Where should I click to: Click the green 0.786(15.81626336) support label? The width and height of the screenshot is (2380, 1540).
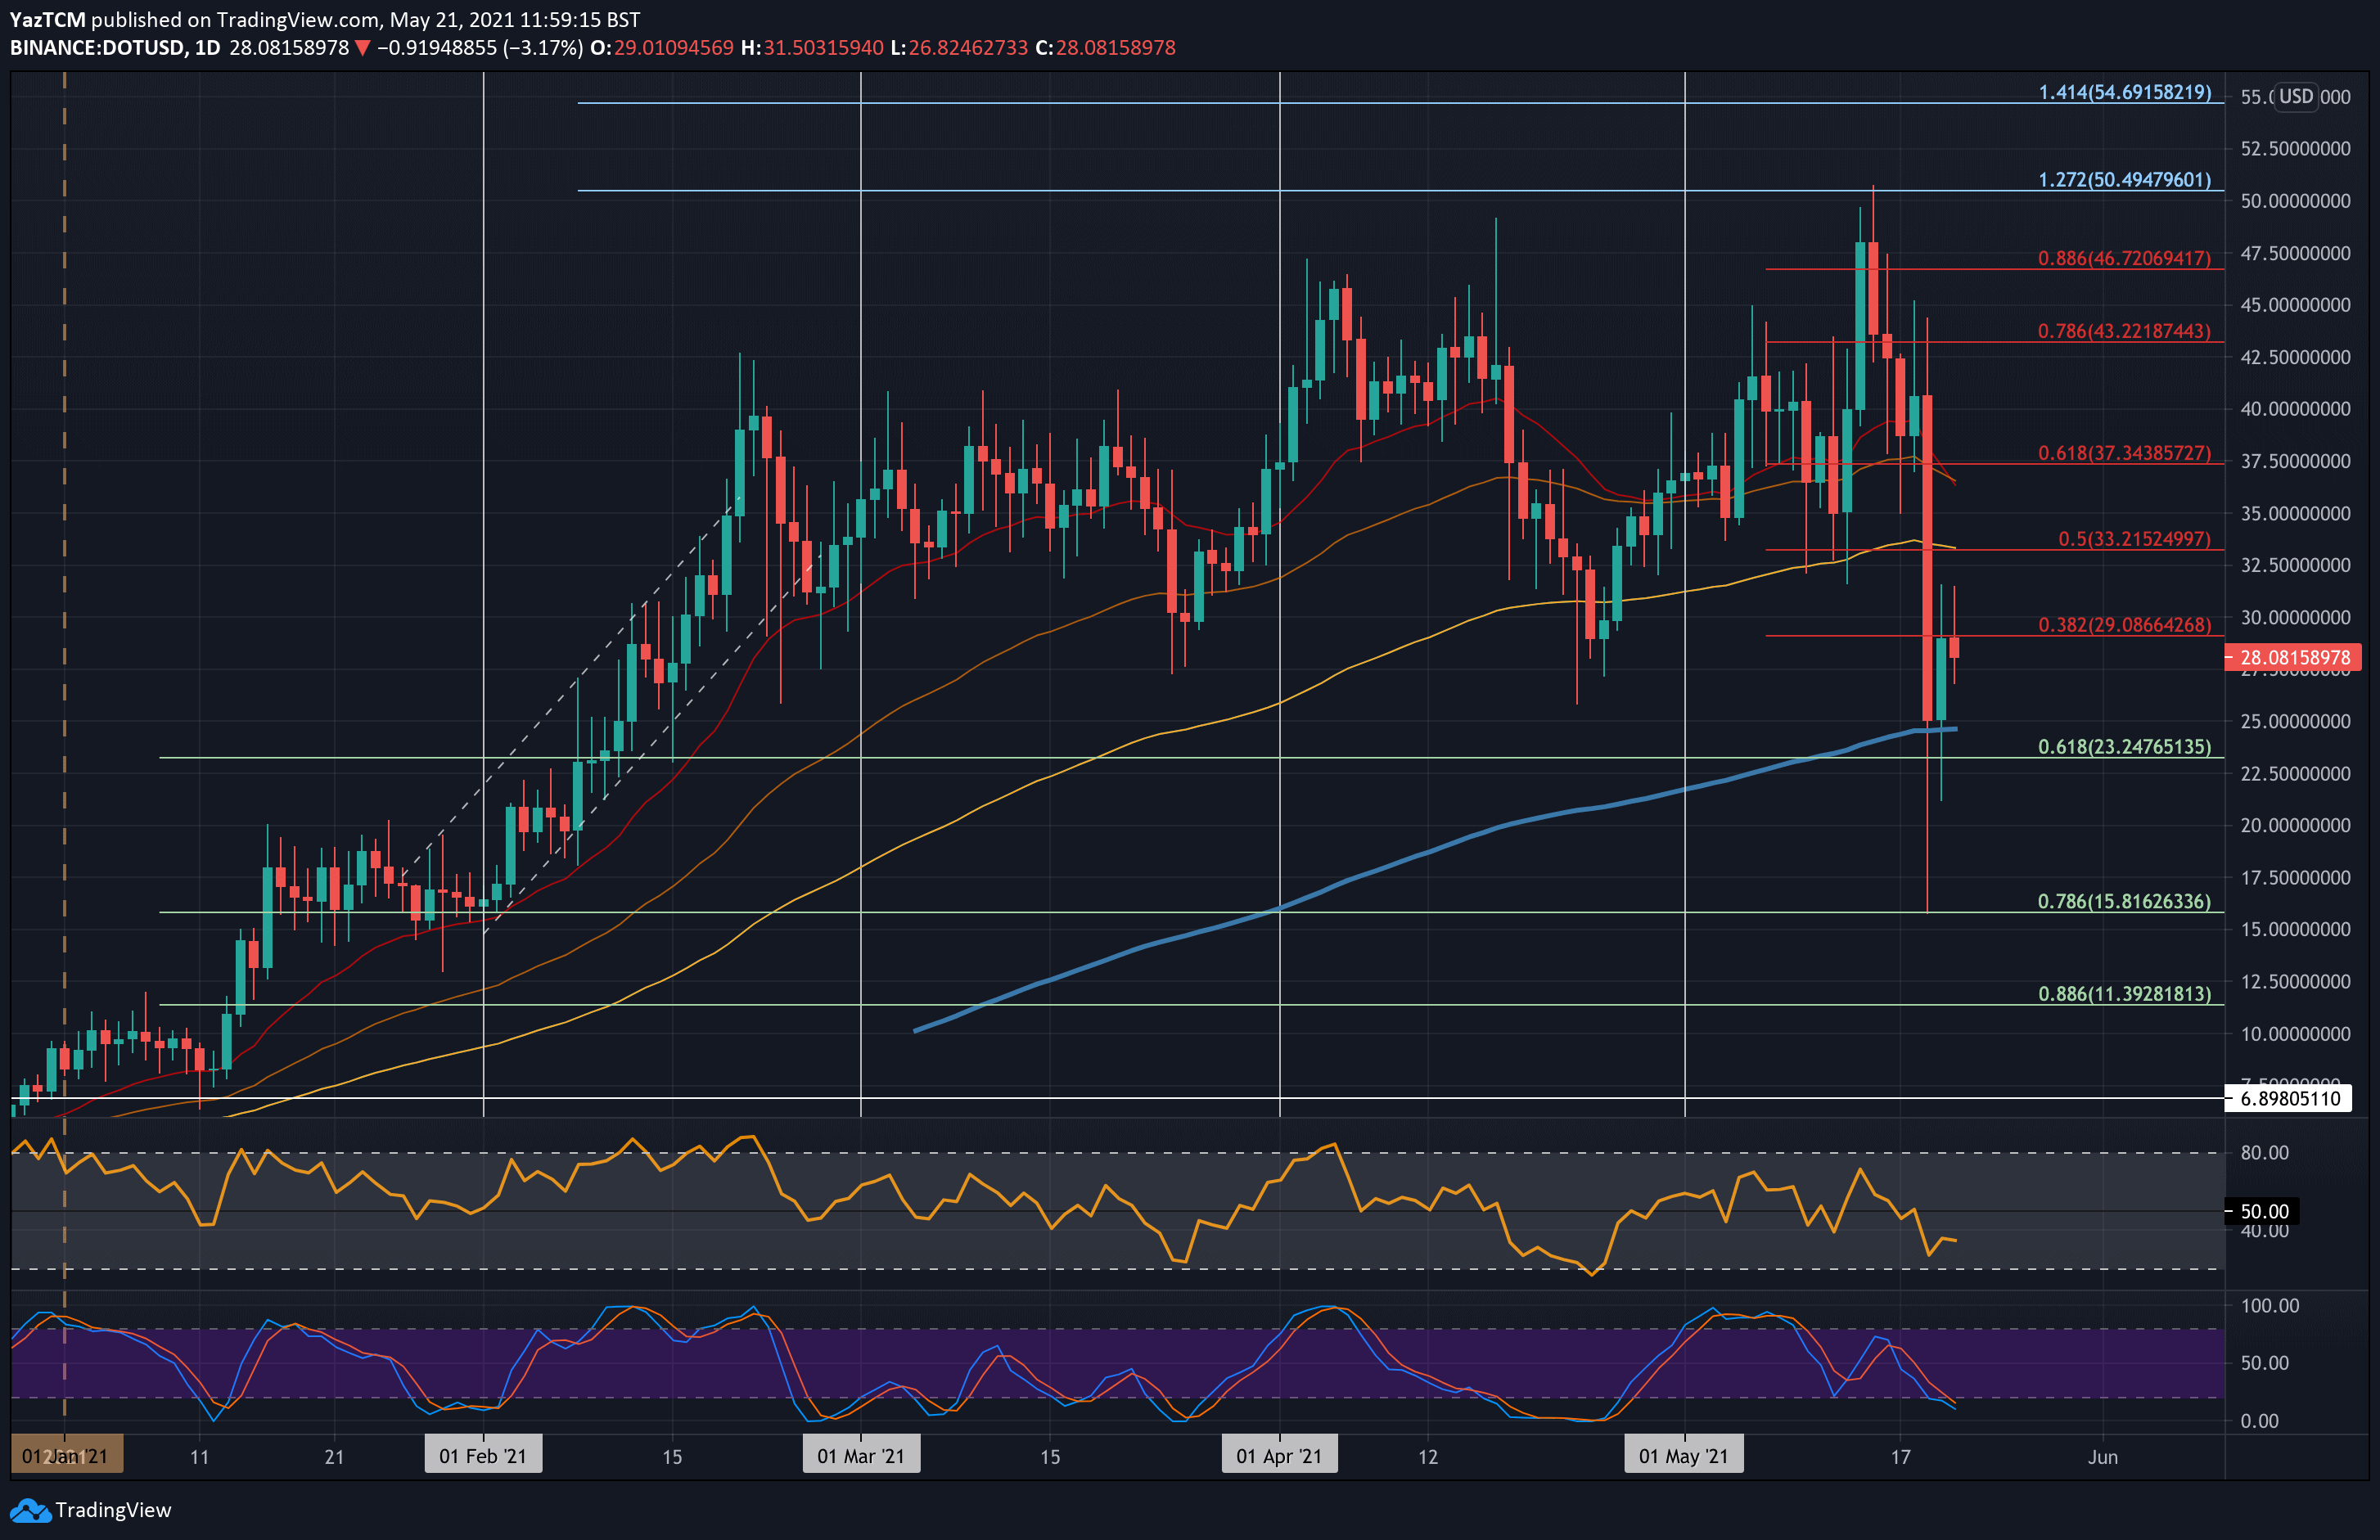(x=2125, y=902)
